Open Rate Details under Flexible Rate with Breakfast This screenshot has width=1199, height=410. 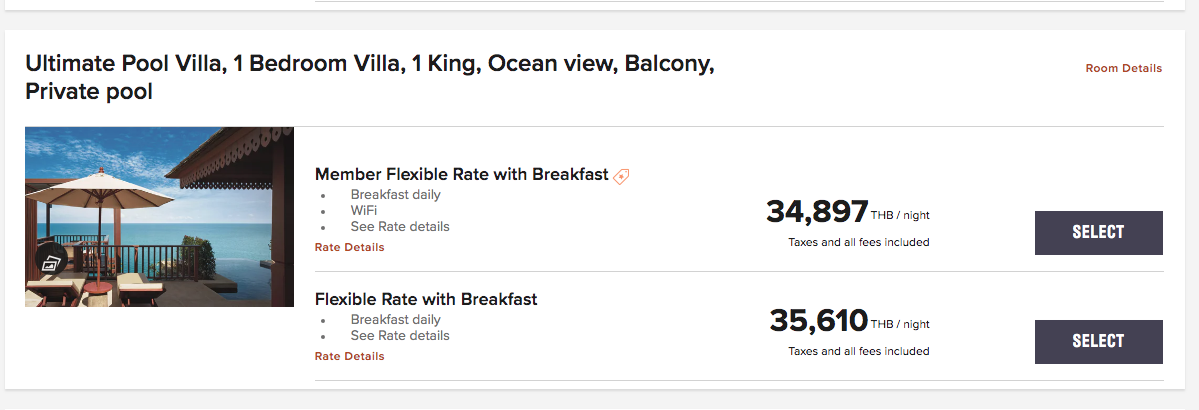click(x=349, y=356)
